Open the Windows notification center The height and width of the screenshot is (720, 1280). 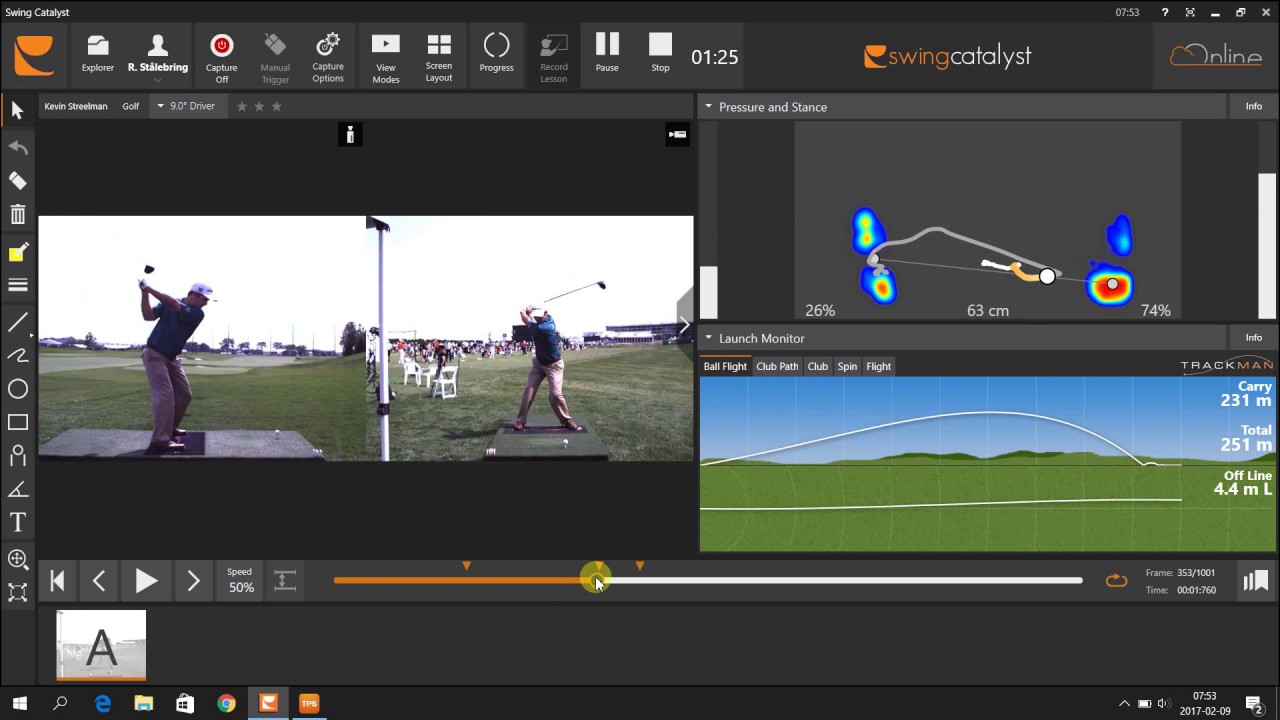1254,703
